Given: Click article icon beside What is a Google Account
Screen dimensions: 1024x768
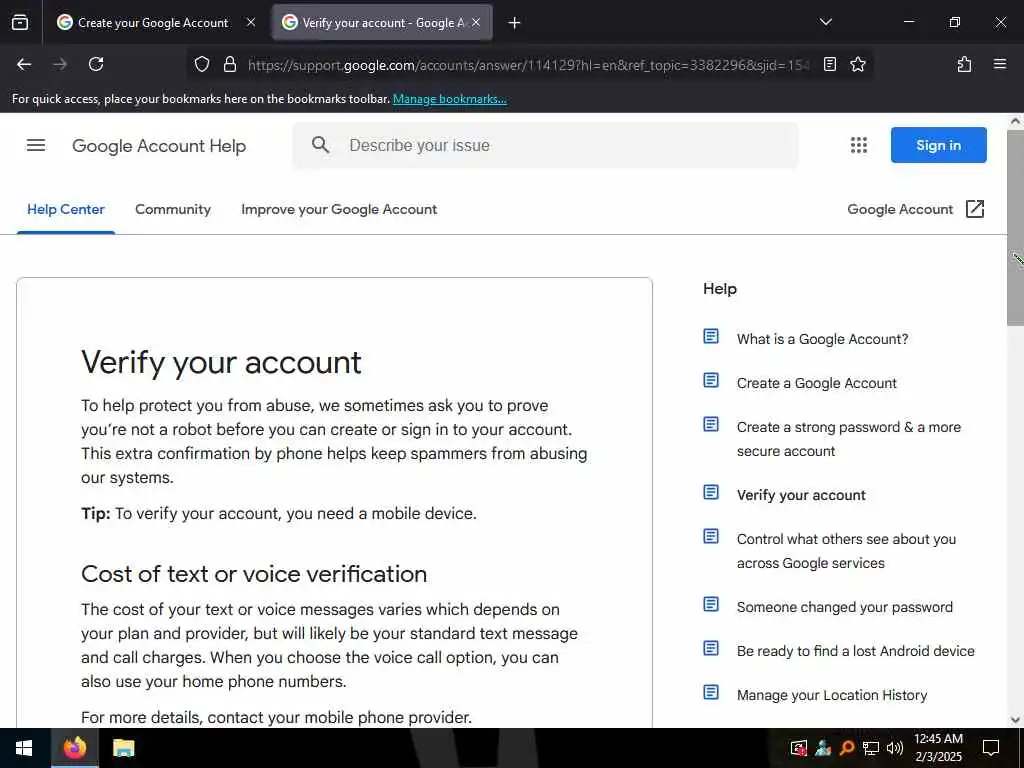Looking at the screenshot, I should pos(711,336).
